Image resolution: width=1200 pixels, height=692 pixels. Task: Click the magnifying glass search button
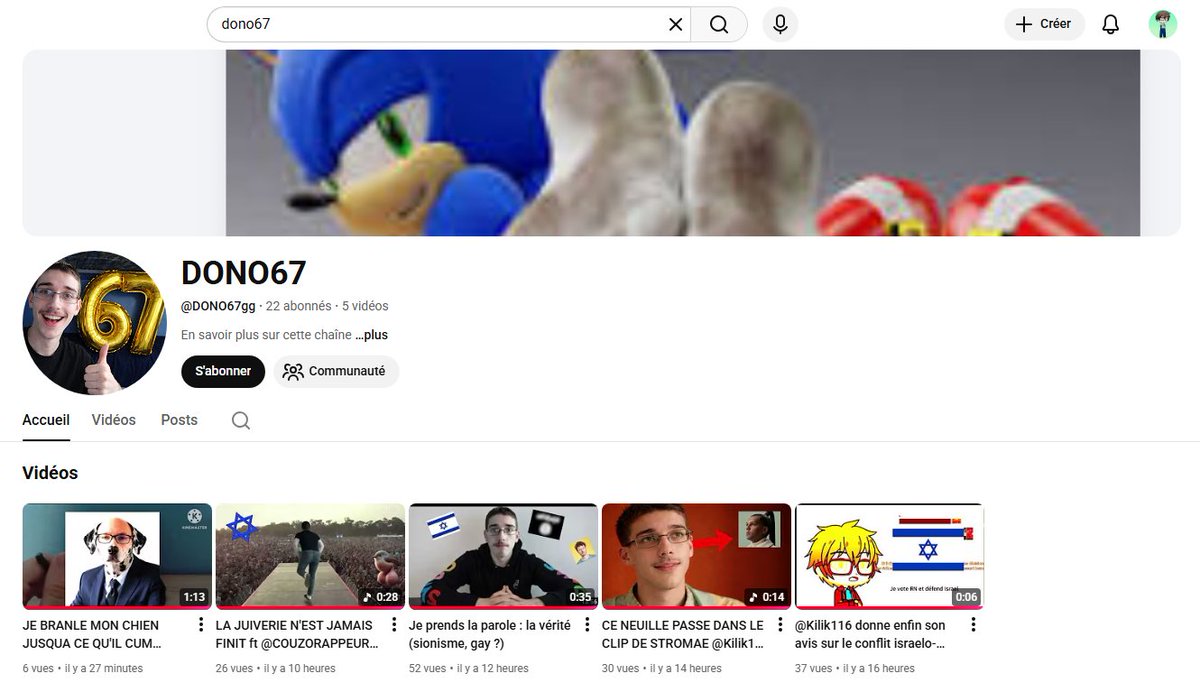pos(719,25)
